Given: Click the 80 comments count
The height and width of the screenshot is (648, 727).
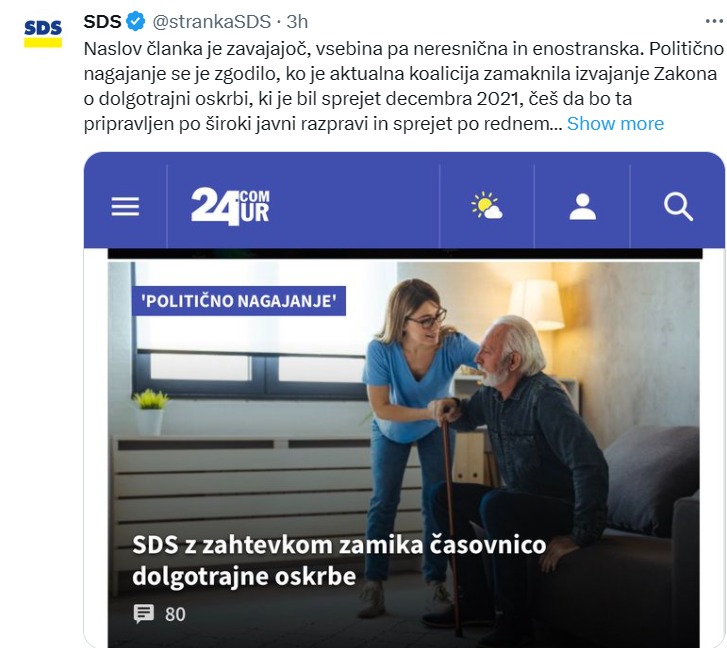Looking at the screenshot, I should 175,615.
